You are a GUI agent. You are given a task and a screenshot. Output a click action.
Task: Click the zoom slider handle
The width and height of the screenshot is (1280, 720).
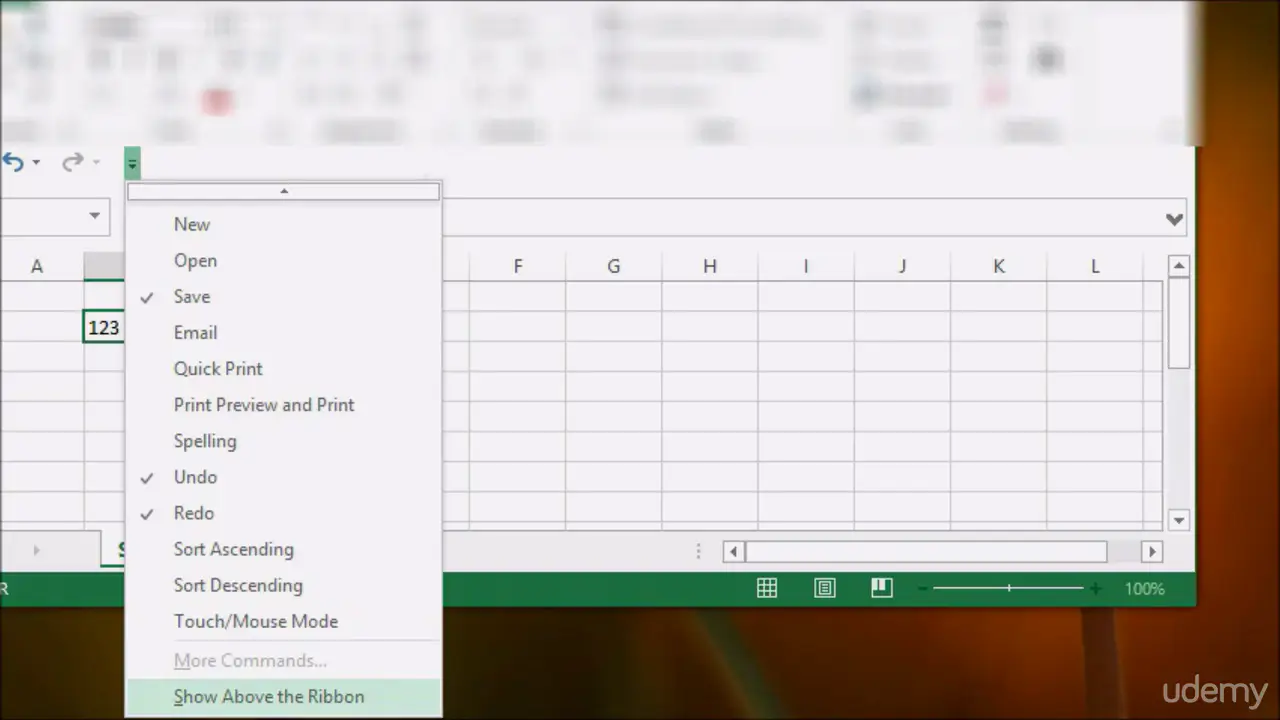(x=1009, y=589)
